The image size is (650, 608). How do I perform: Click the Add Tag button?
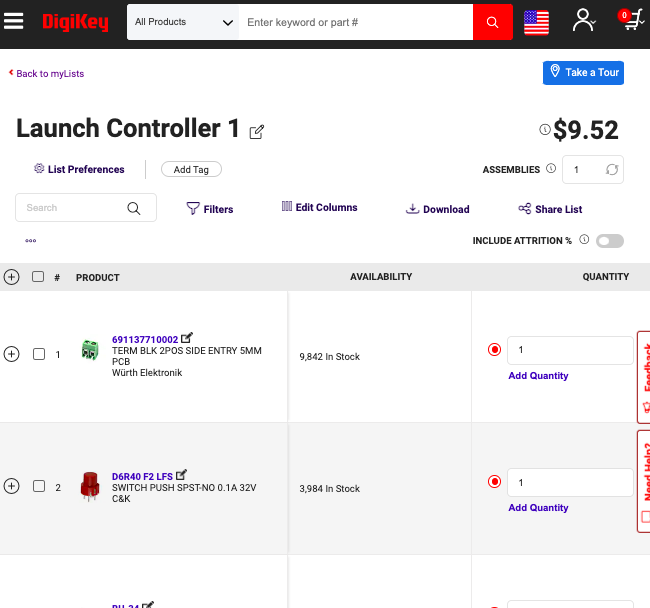191,169
